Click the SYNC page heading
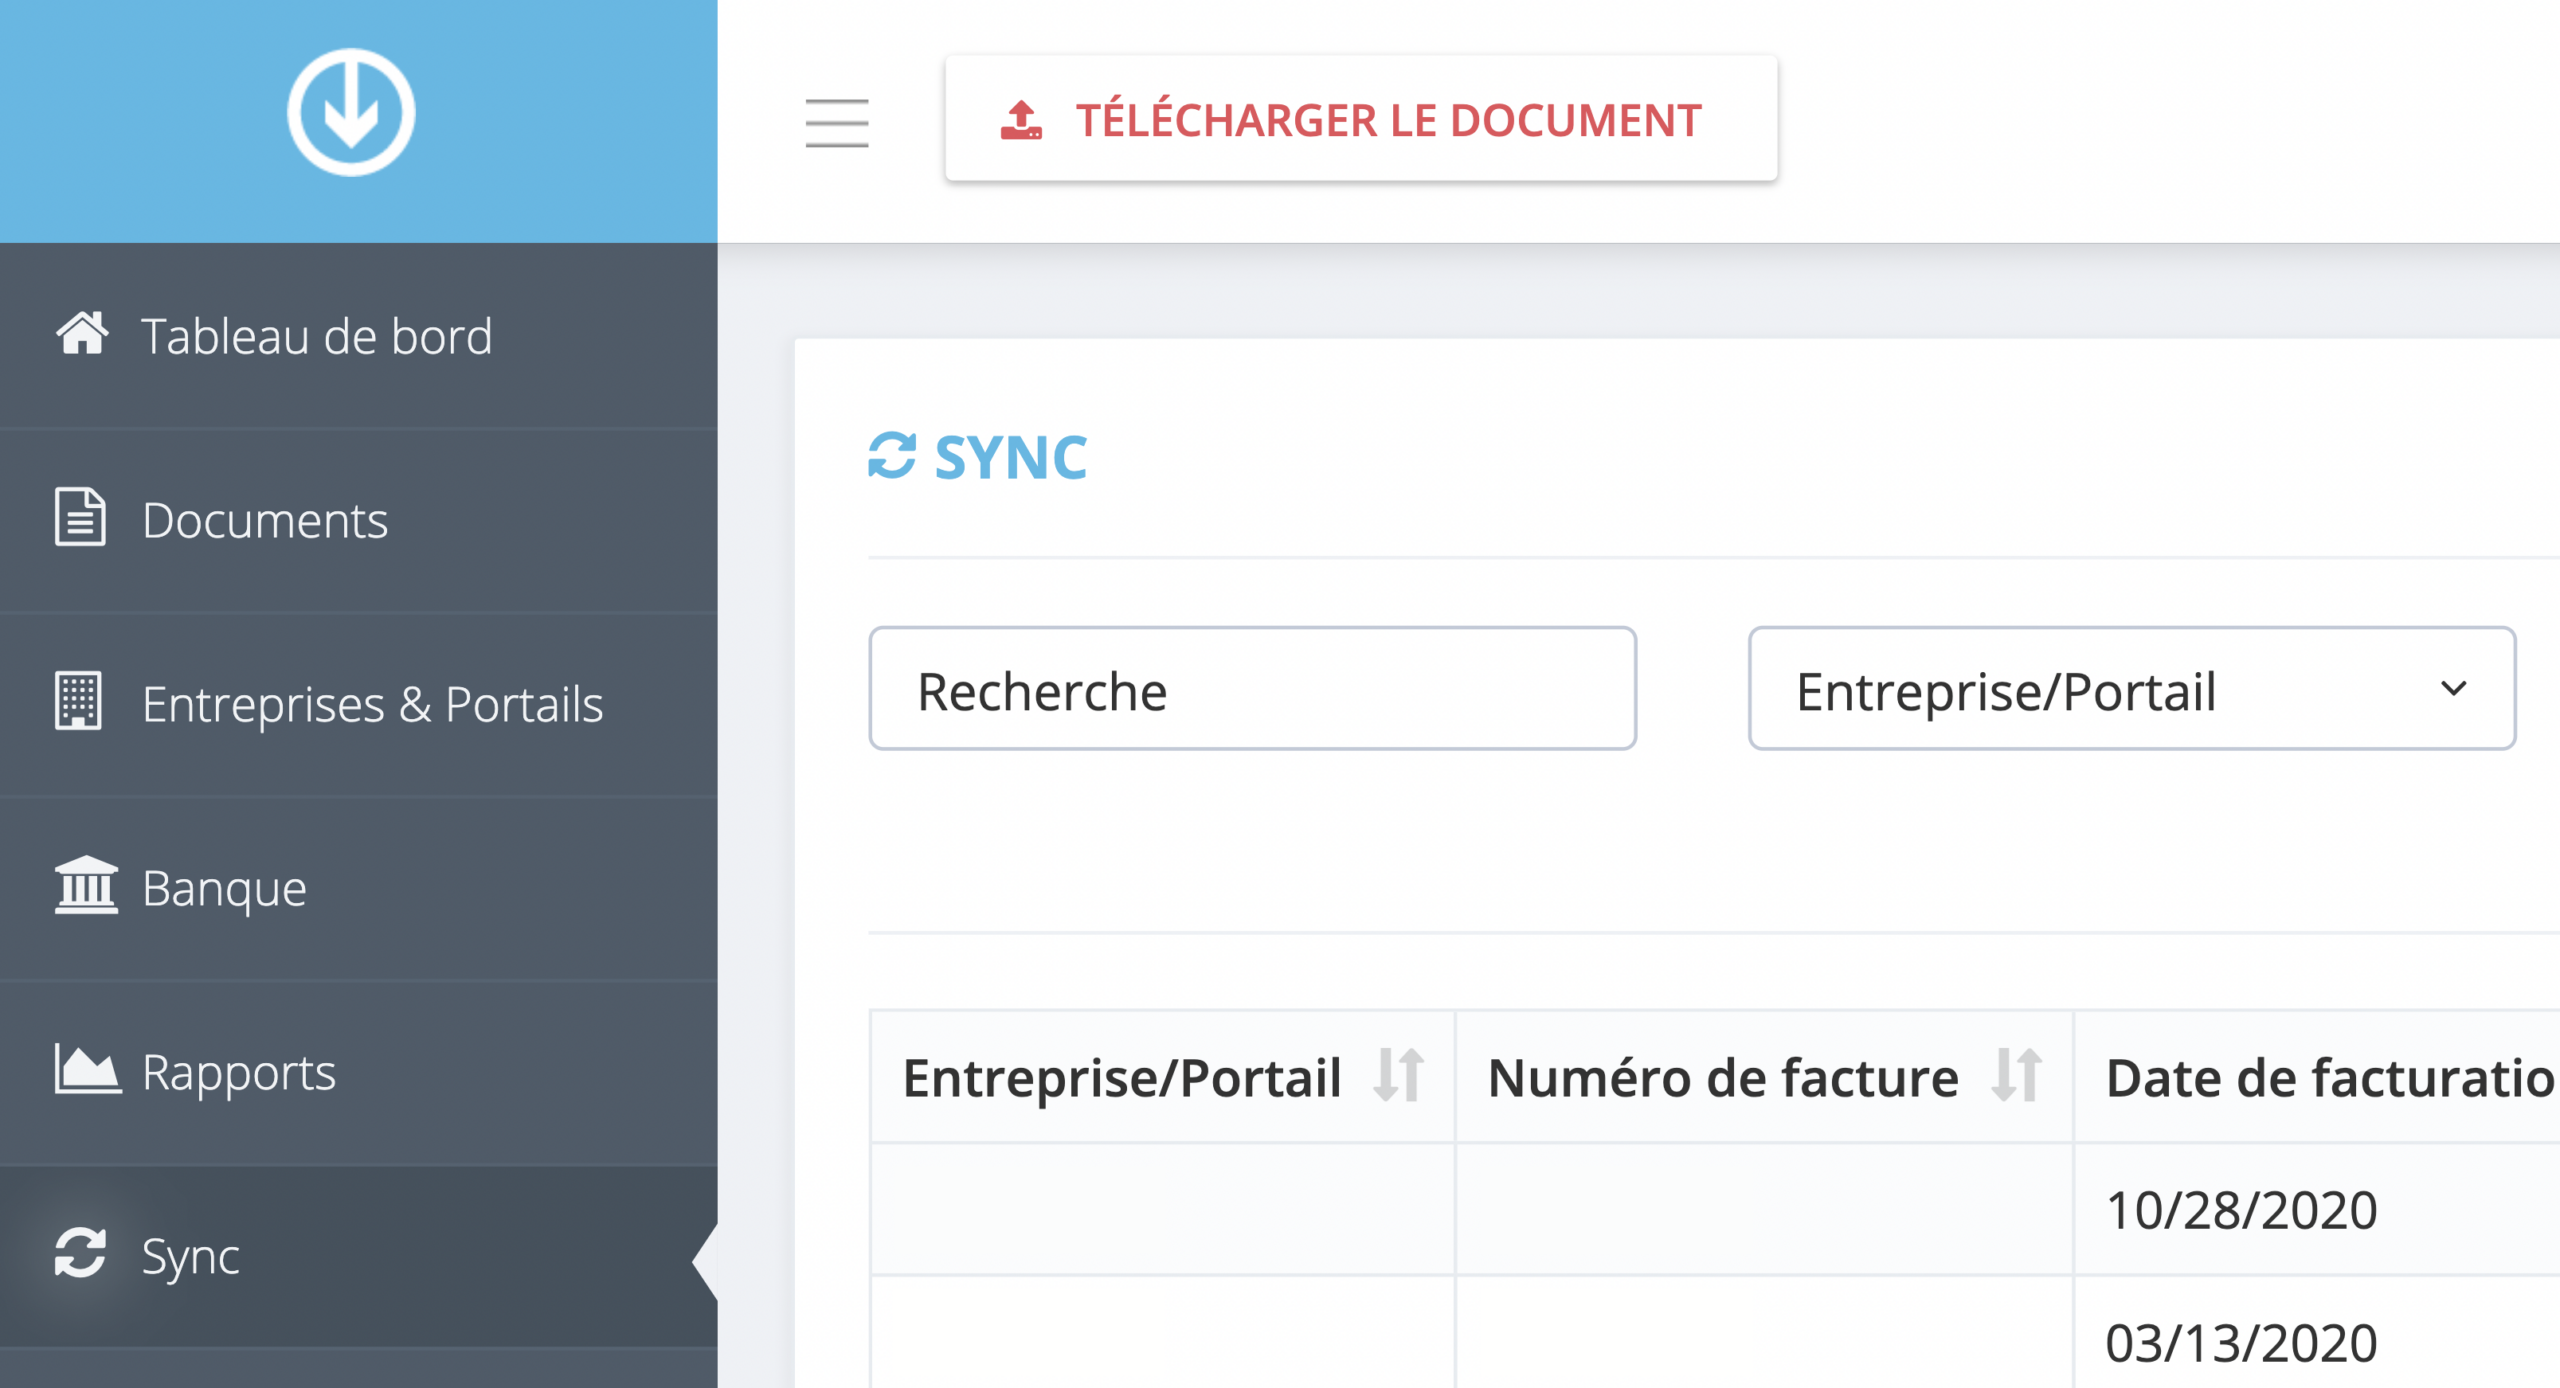This screenshot has width=2560, height=1388. (x=1010, y=457)
